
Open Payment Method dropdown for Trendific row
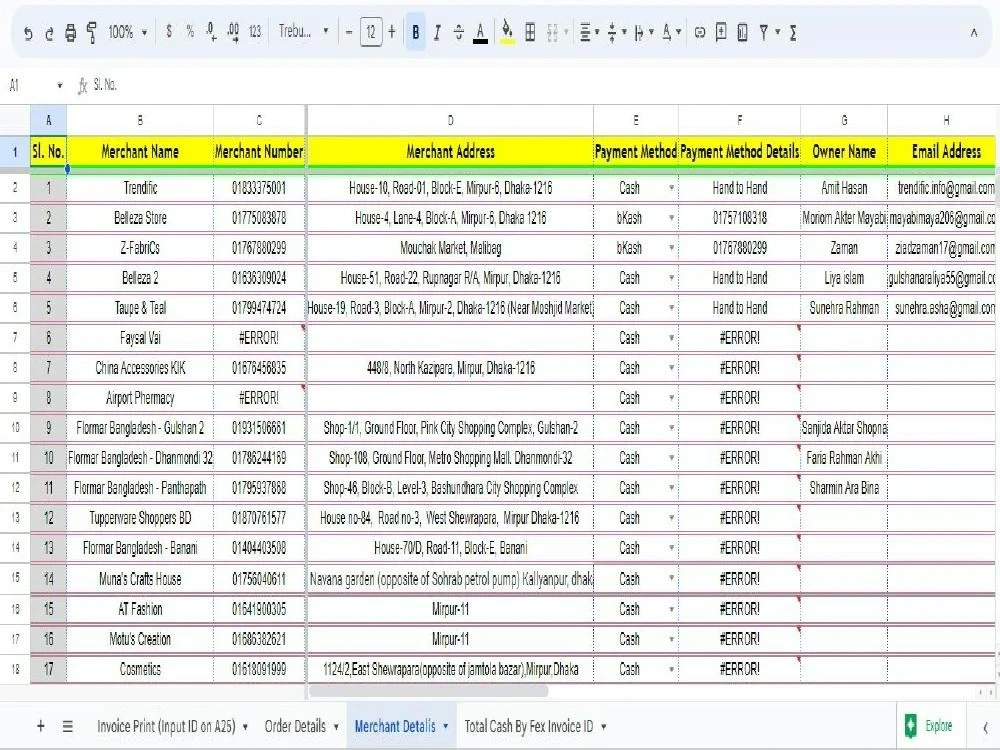[x=671, y=188]
